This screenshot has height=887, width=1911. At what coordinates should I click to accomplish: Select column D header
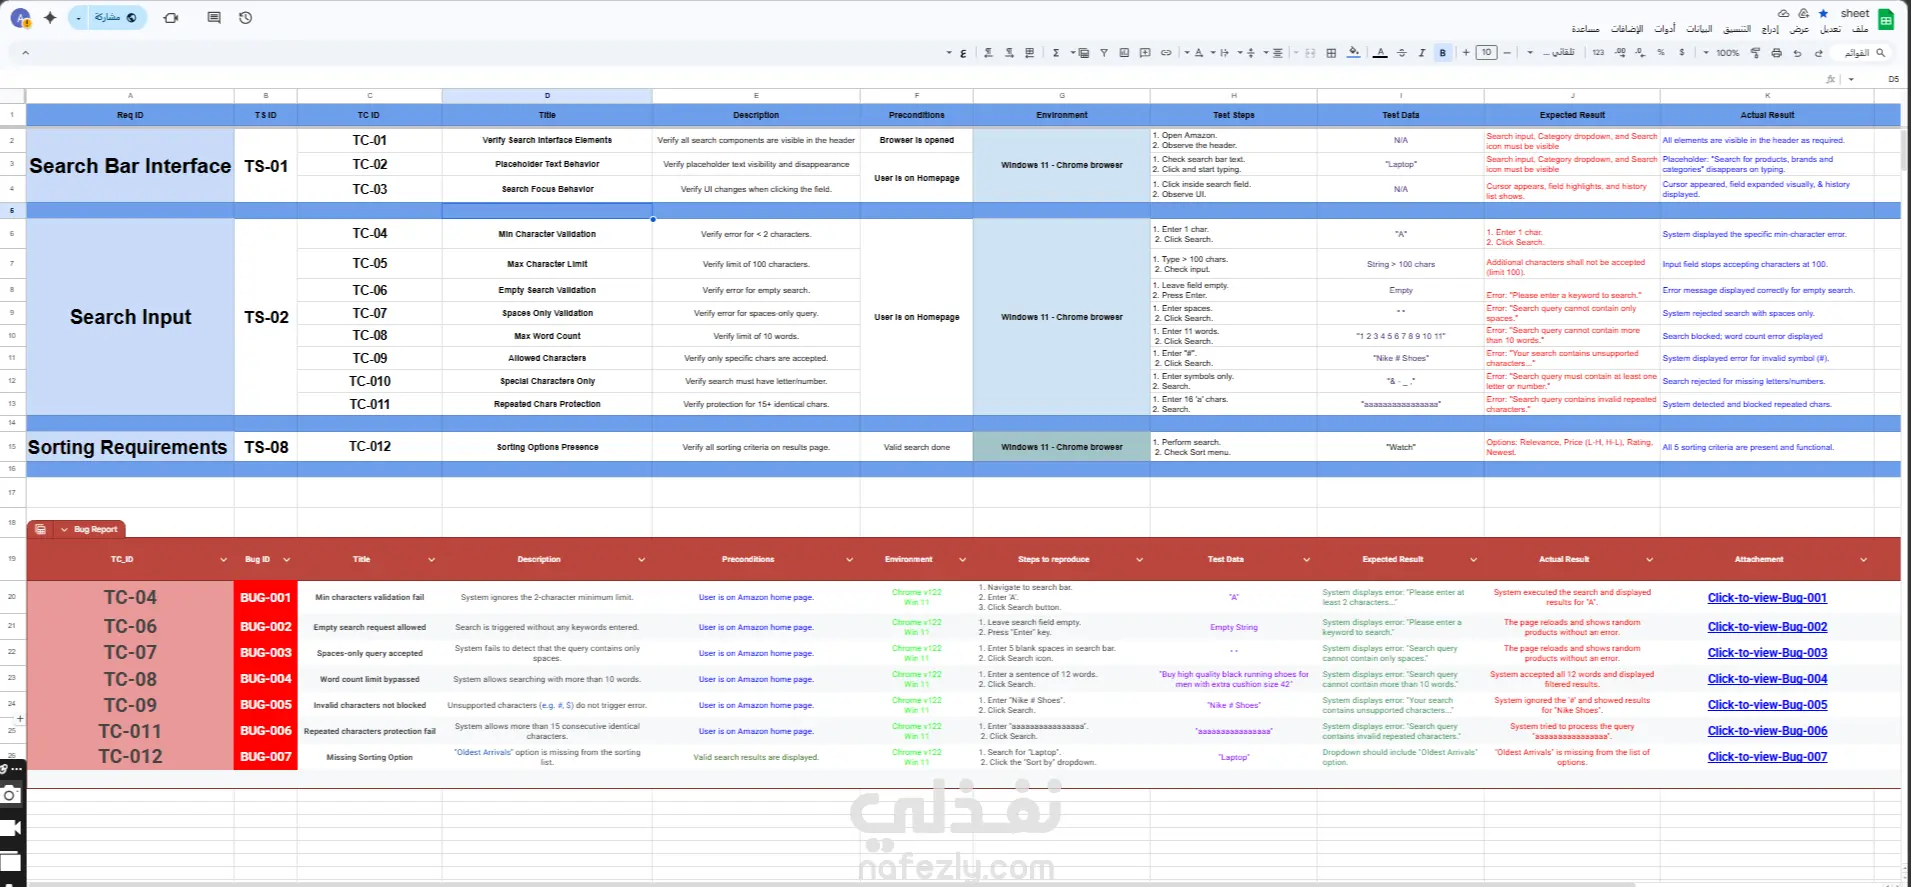[x=547, y=96]
